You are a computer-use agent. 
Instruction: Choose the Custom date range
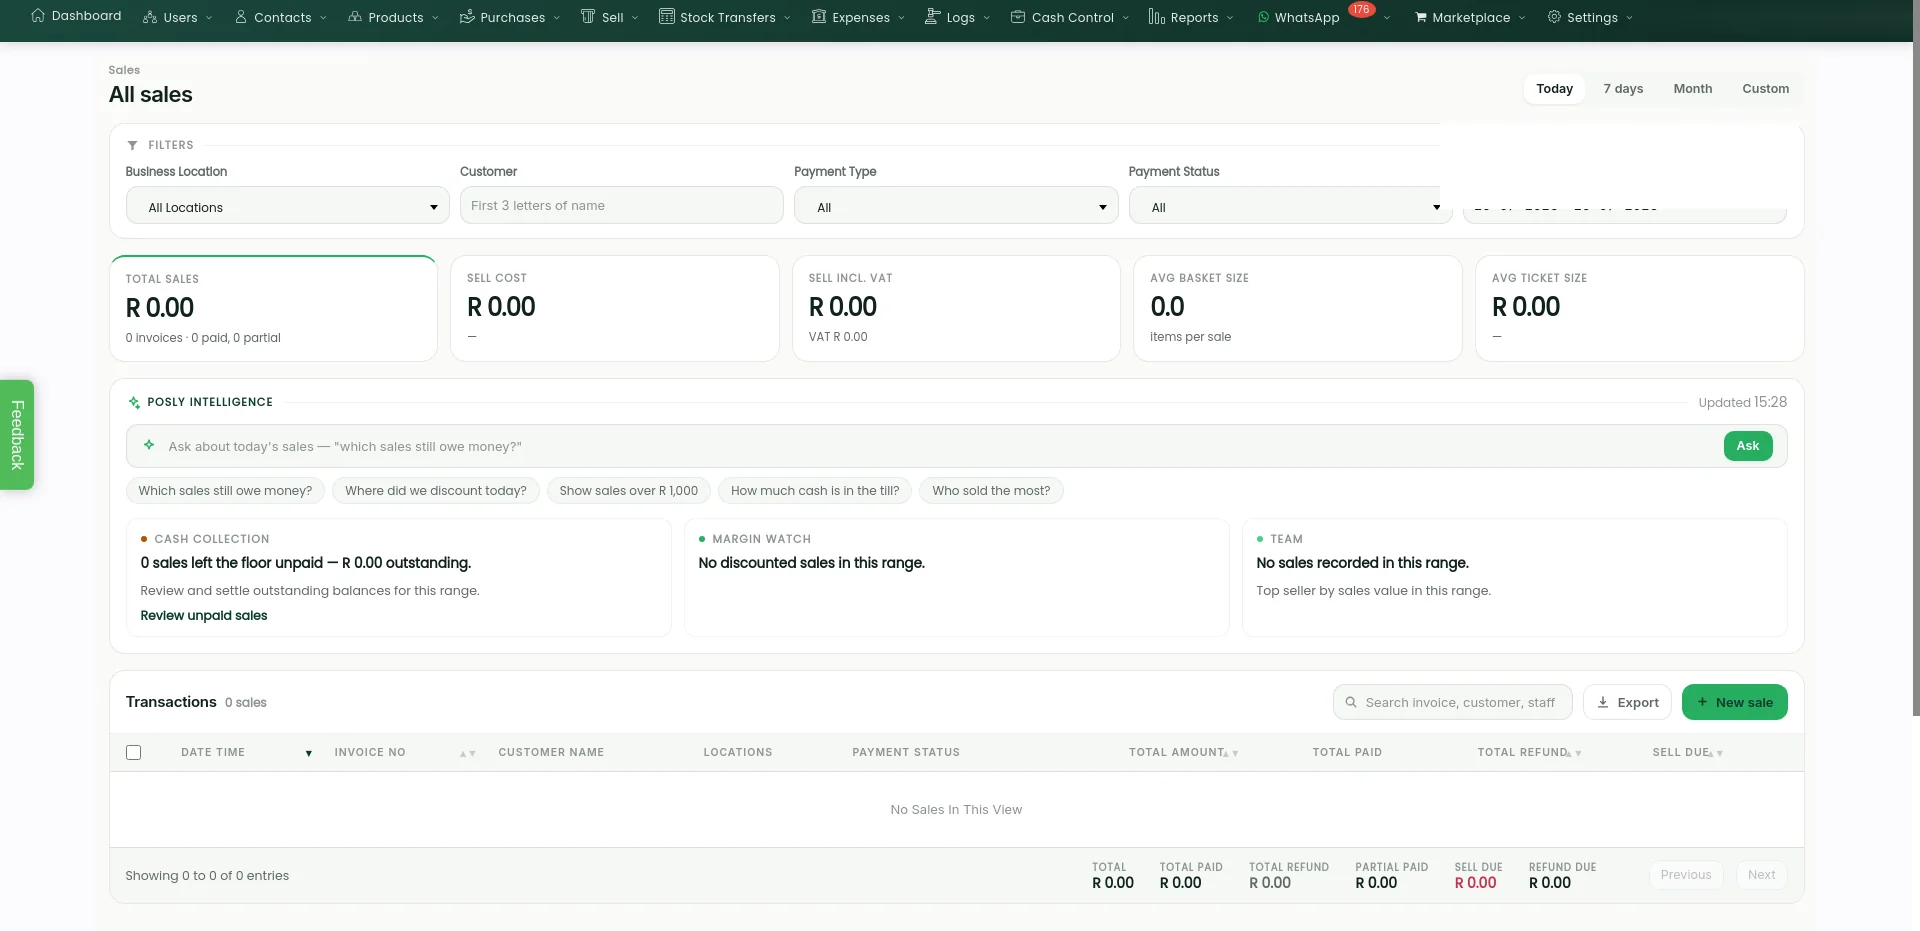1765,88
